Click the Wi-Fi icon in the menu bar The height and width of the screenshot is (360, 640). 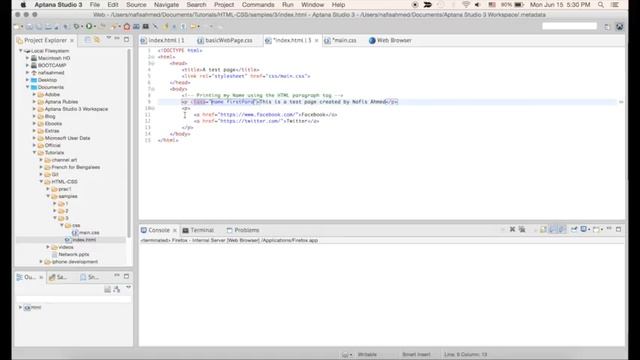pyautogui.click(x=466, y=5)
